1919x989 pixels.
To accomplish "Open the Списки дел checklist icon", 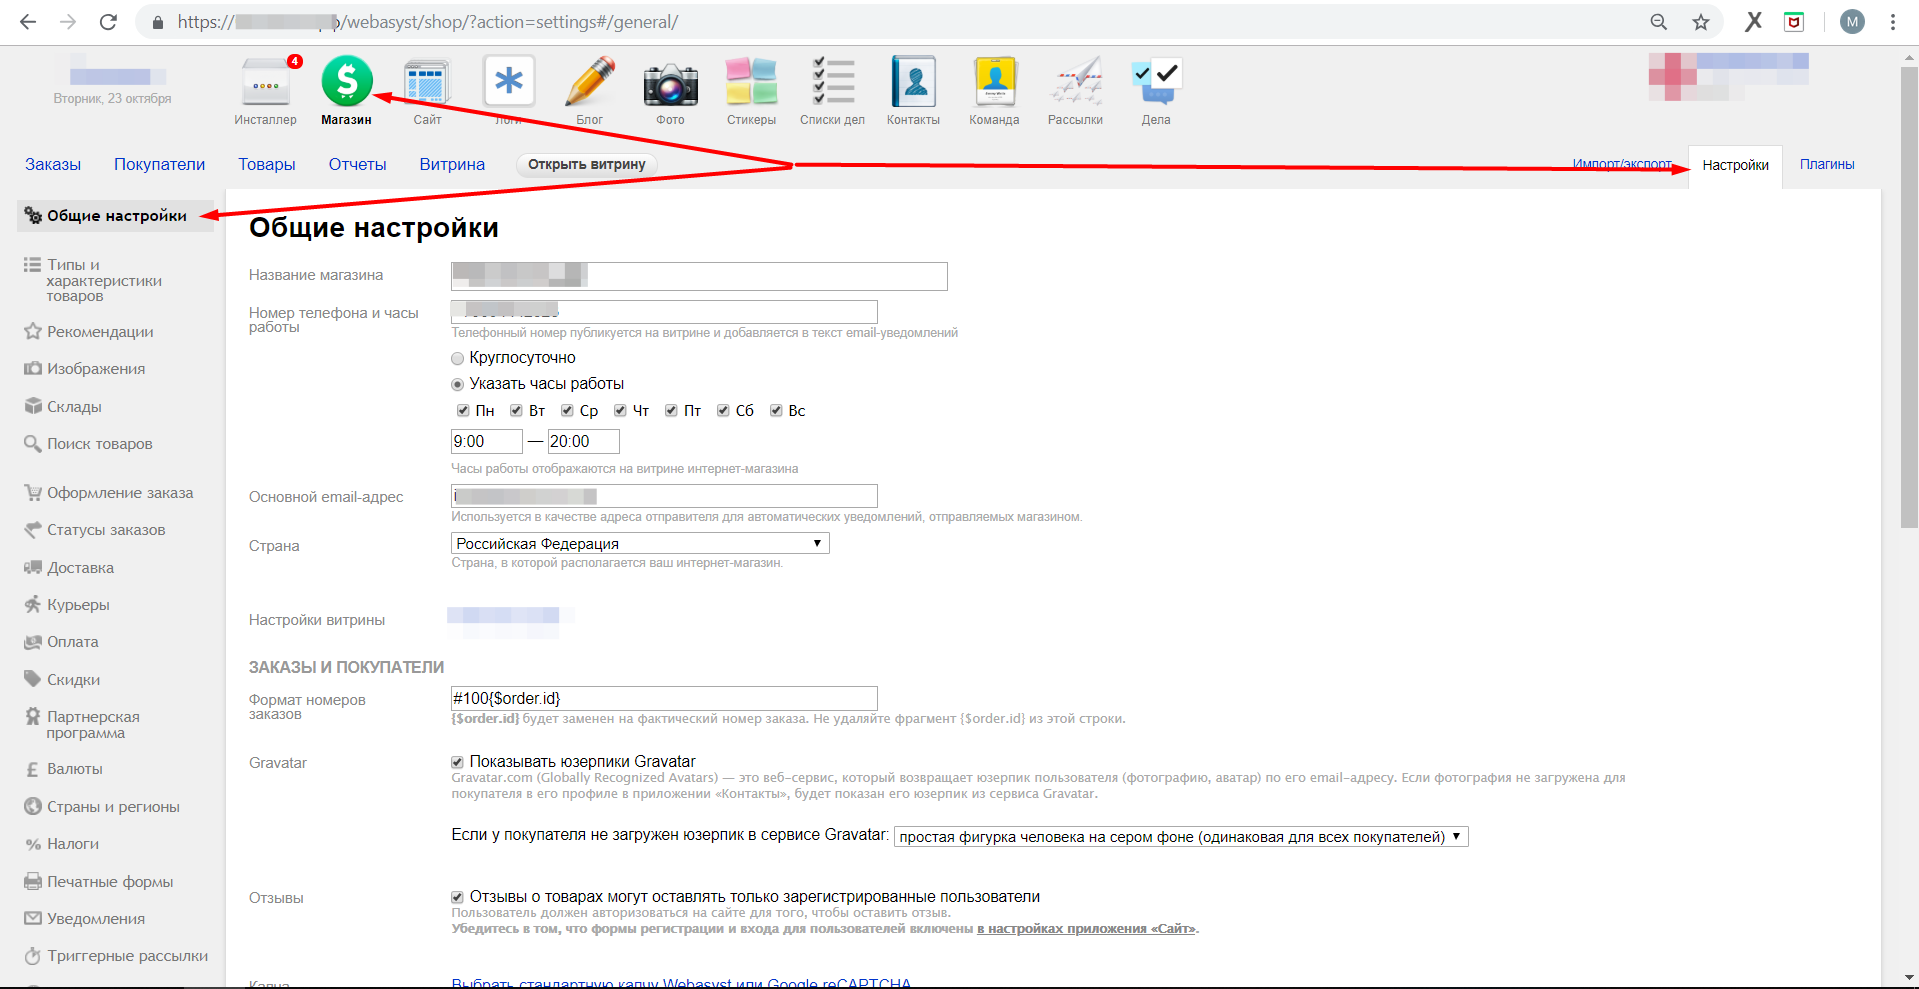I will point(833,82).
